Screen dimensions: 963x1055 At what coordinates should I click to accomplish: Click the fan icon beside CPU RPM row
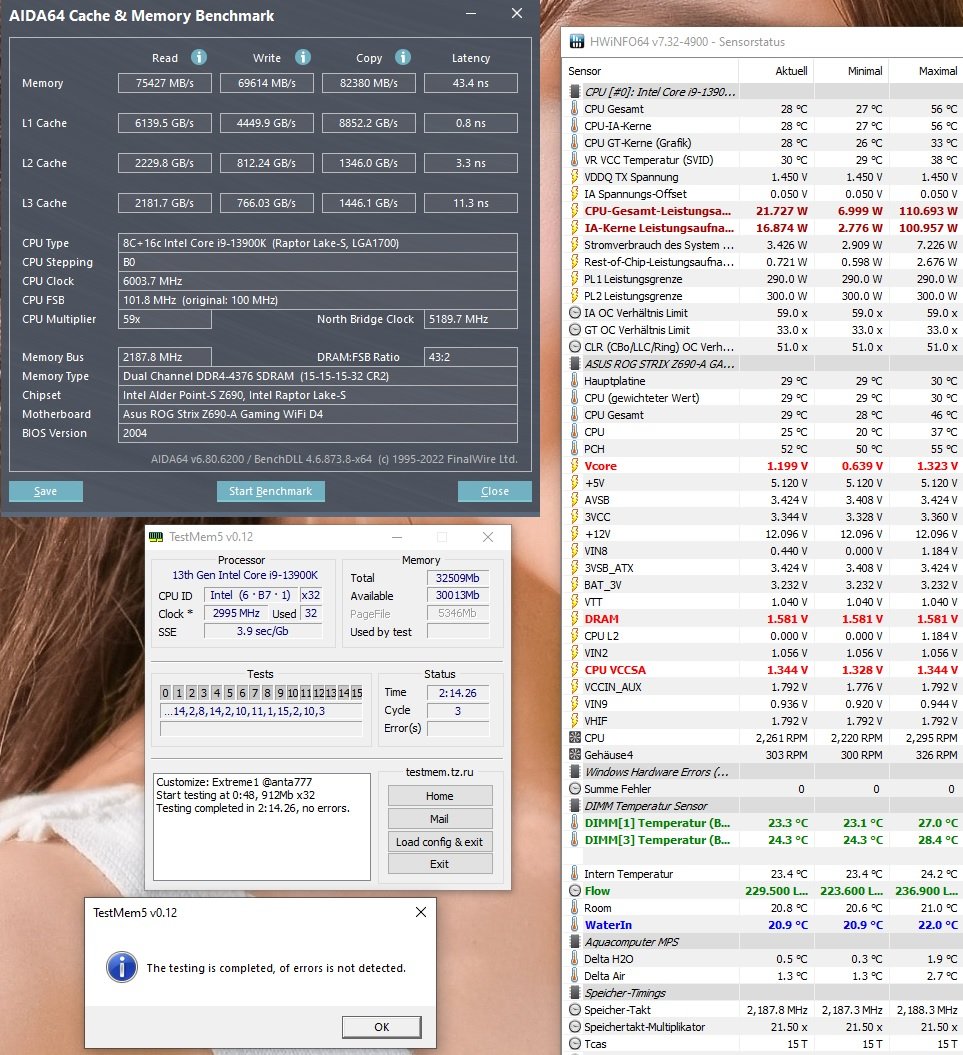tap(575, 737)
